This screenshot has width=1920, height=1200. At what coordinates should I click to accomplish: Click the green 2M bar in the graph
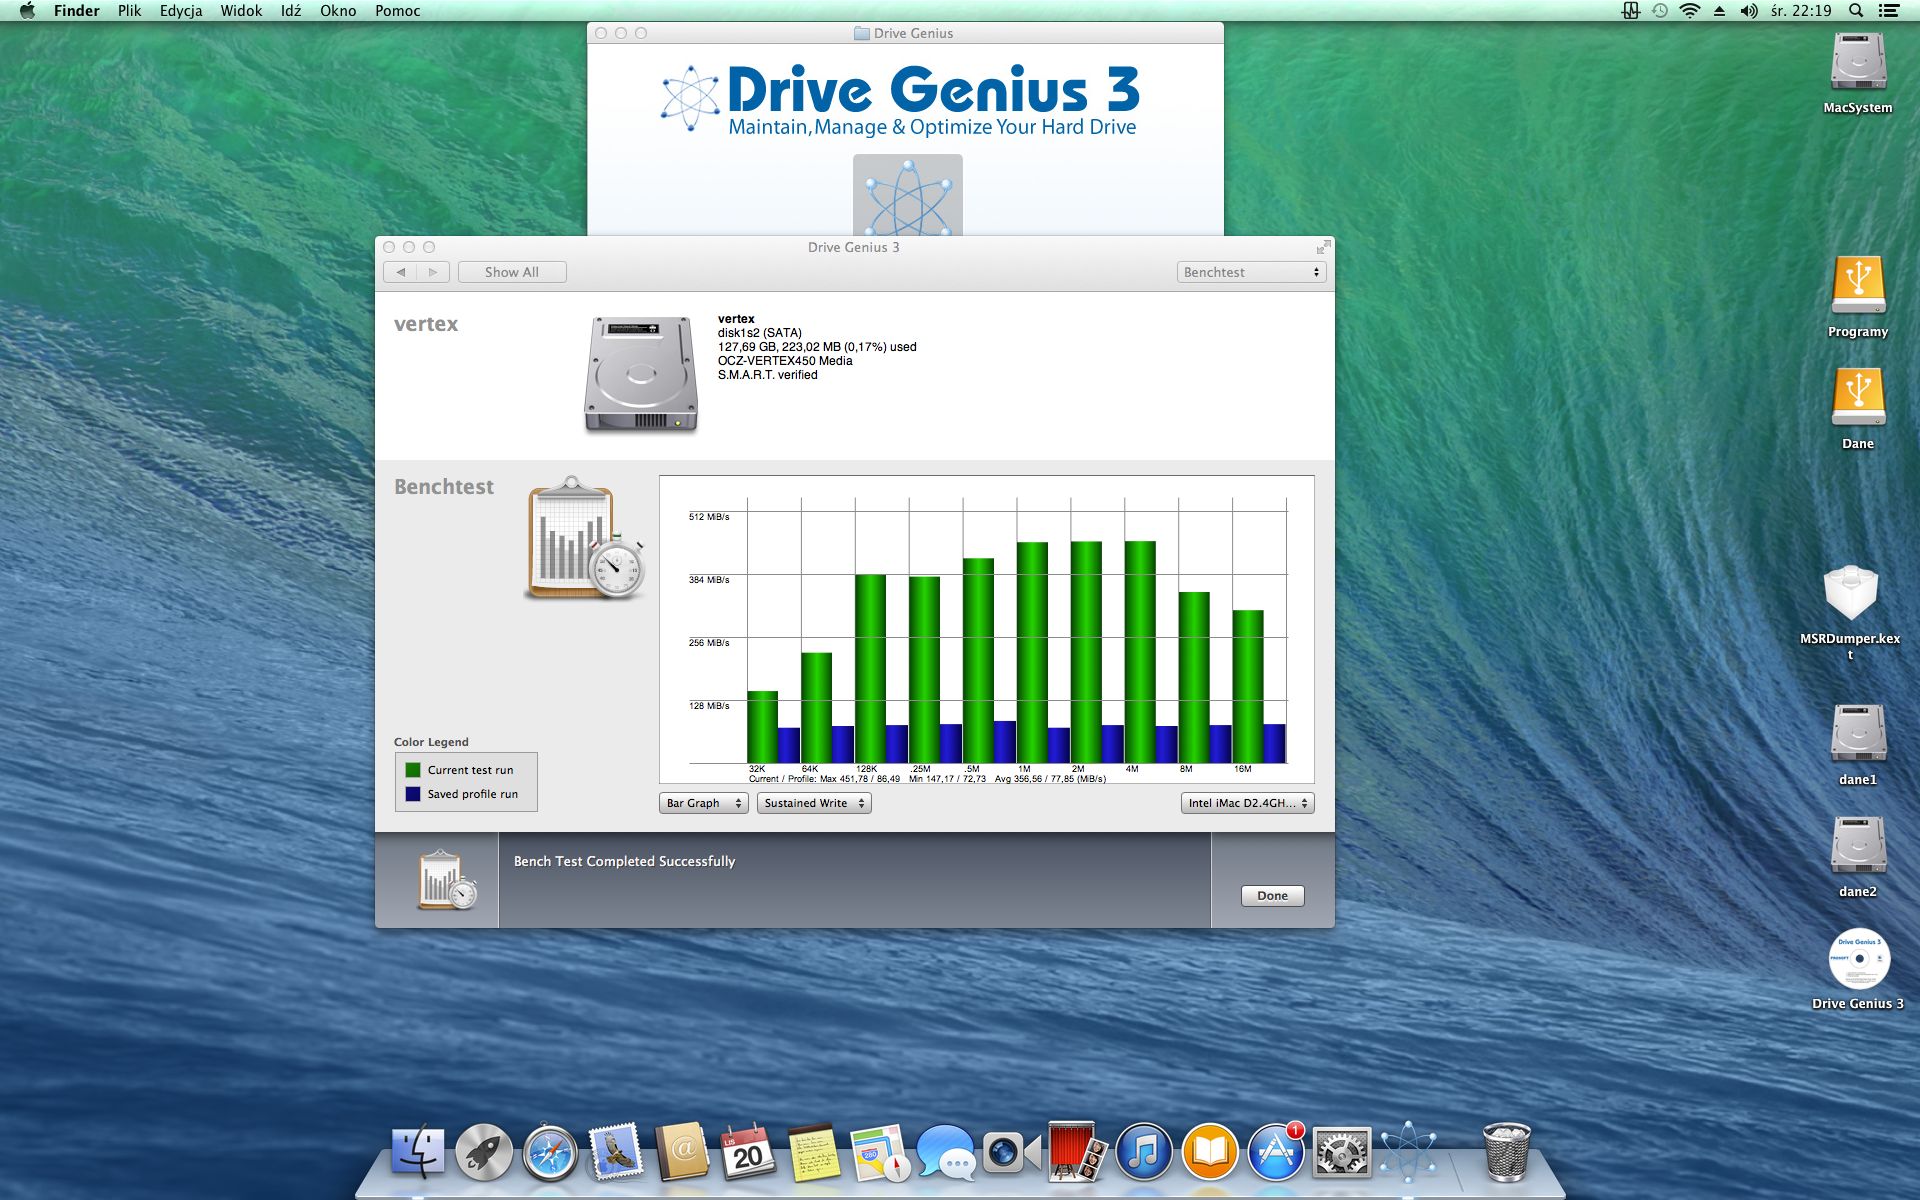coord(1086,652)
